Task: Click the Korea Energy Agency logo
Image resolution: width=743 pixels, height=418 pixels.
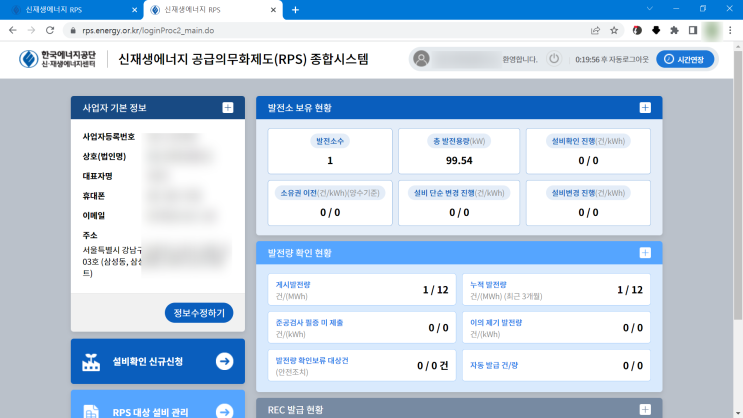Action: pyautogui.click(x=57, y=59)
